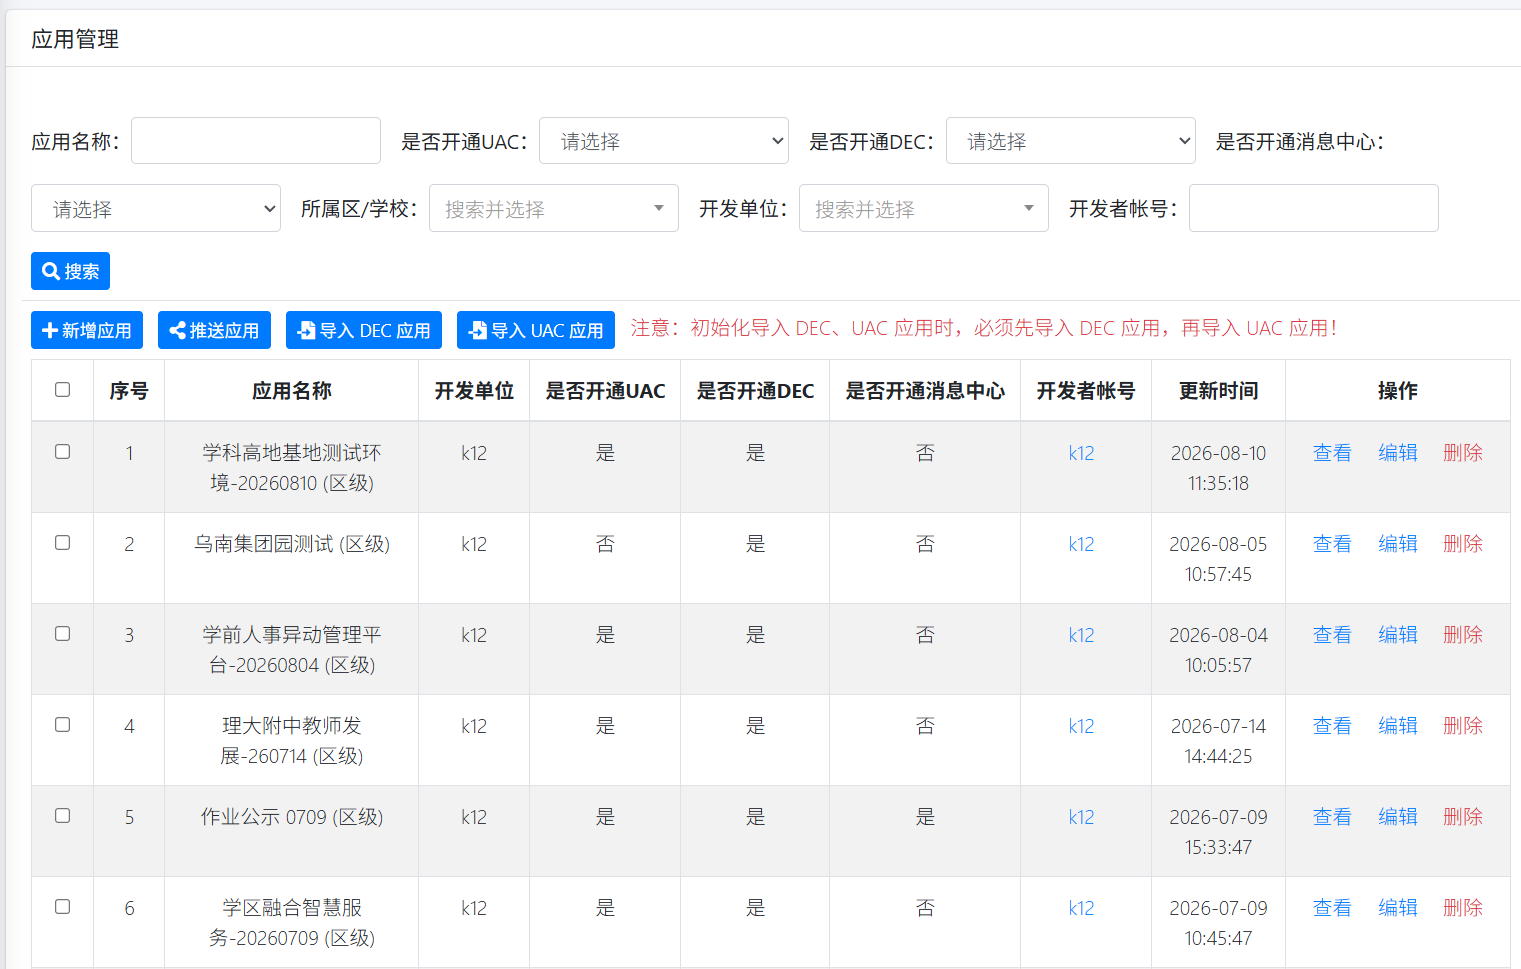The width and height of the screenshot is (1521, 969).
Task: Check the checkbox for row 1
Action: tap(62, 452)
